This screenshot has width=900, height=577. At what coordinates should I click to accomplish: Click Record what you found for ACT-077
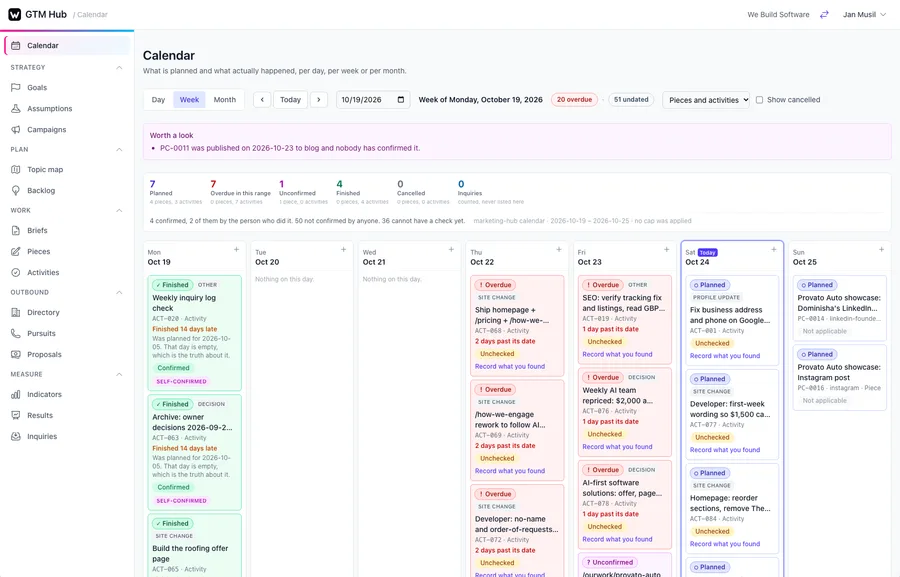[724, 450]
